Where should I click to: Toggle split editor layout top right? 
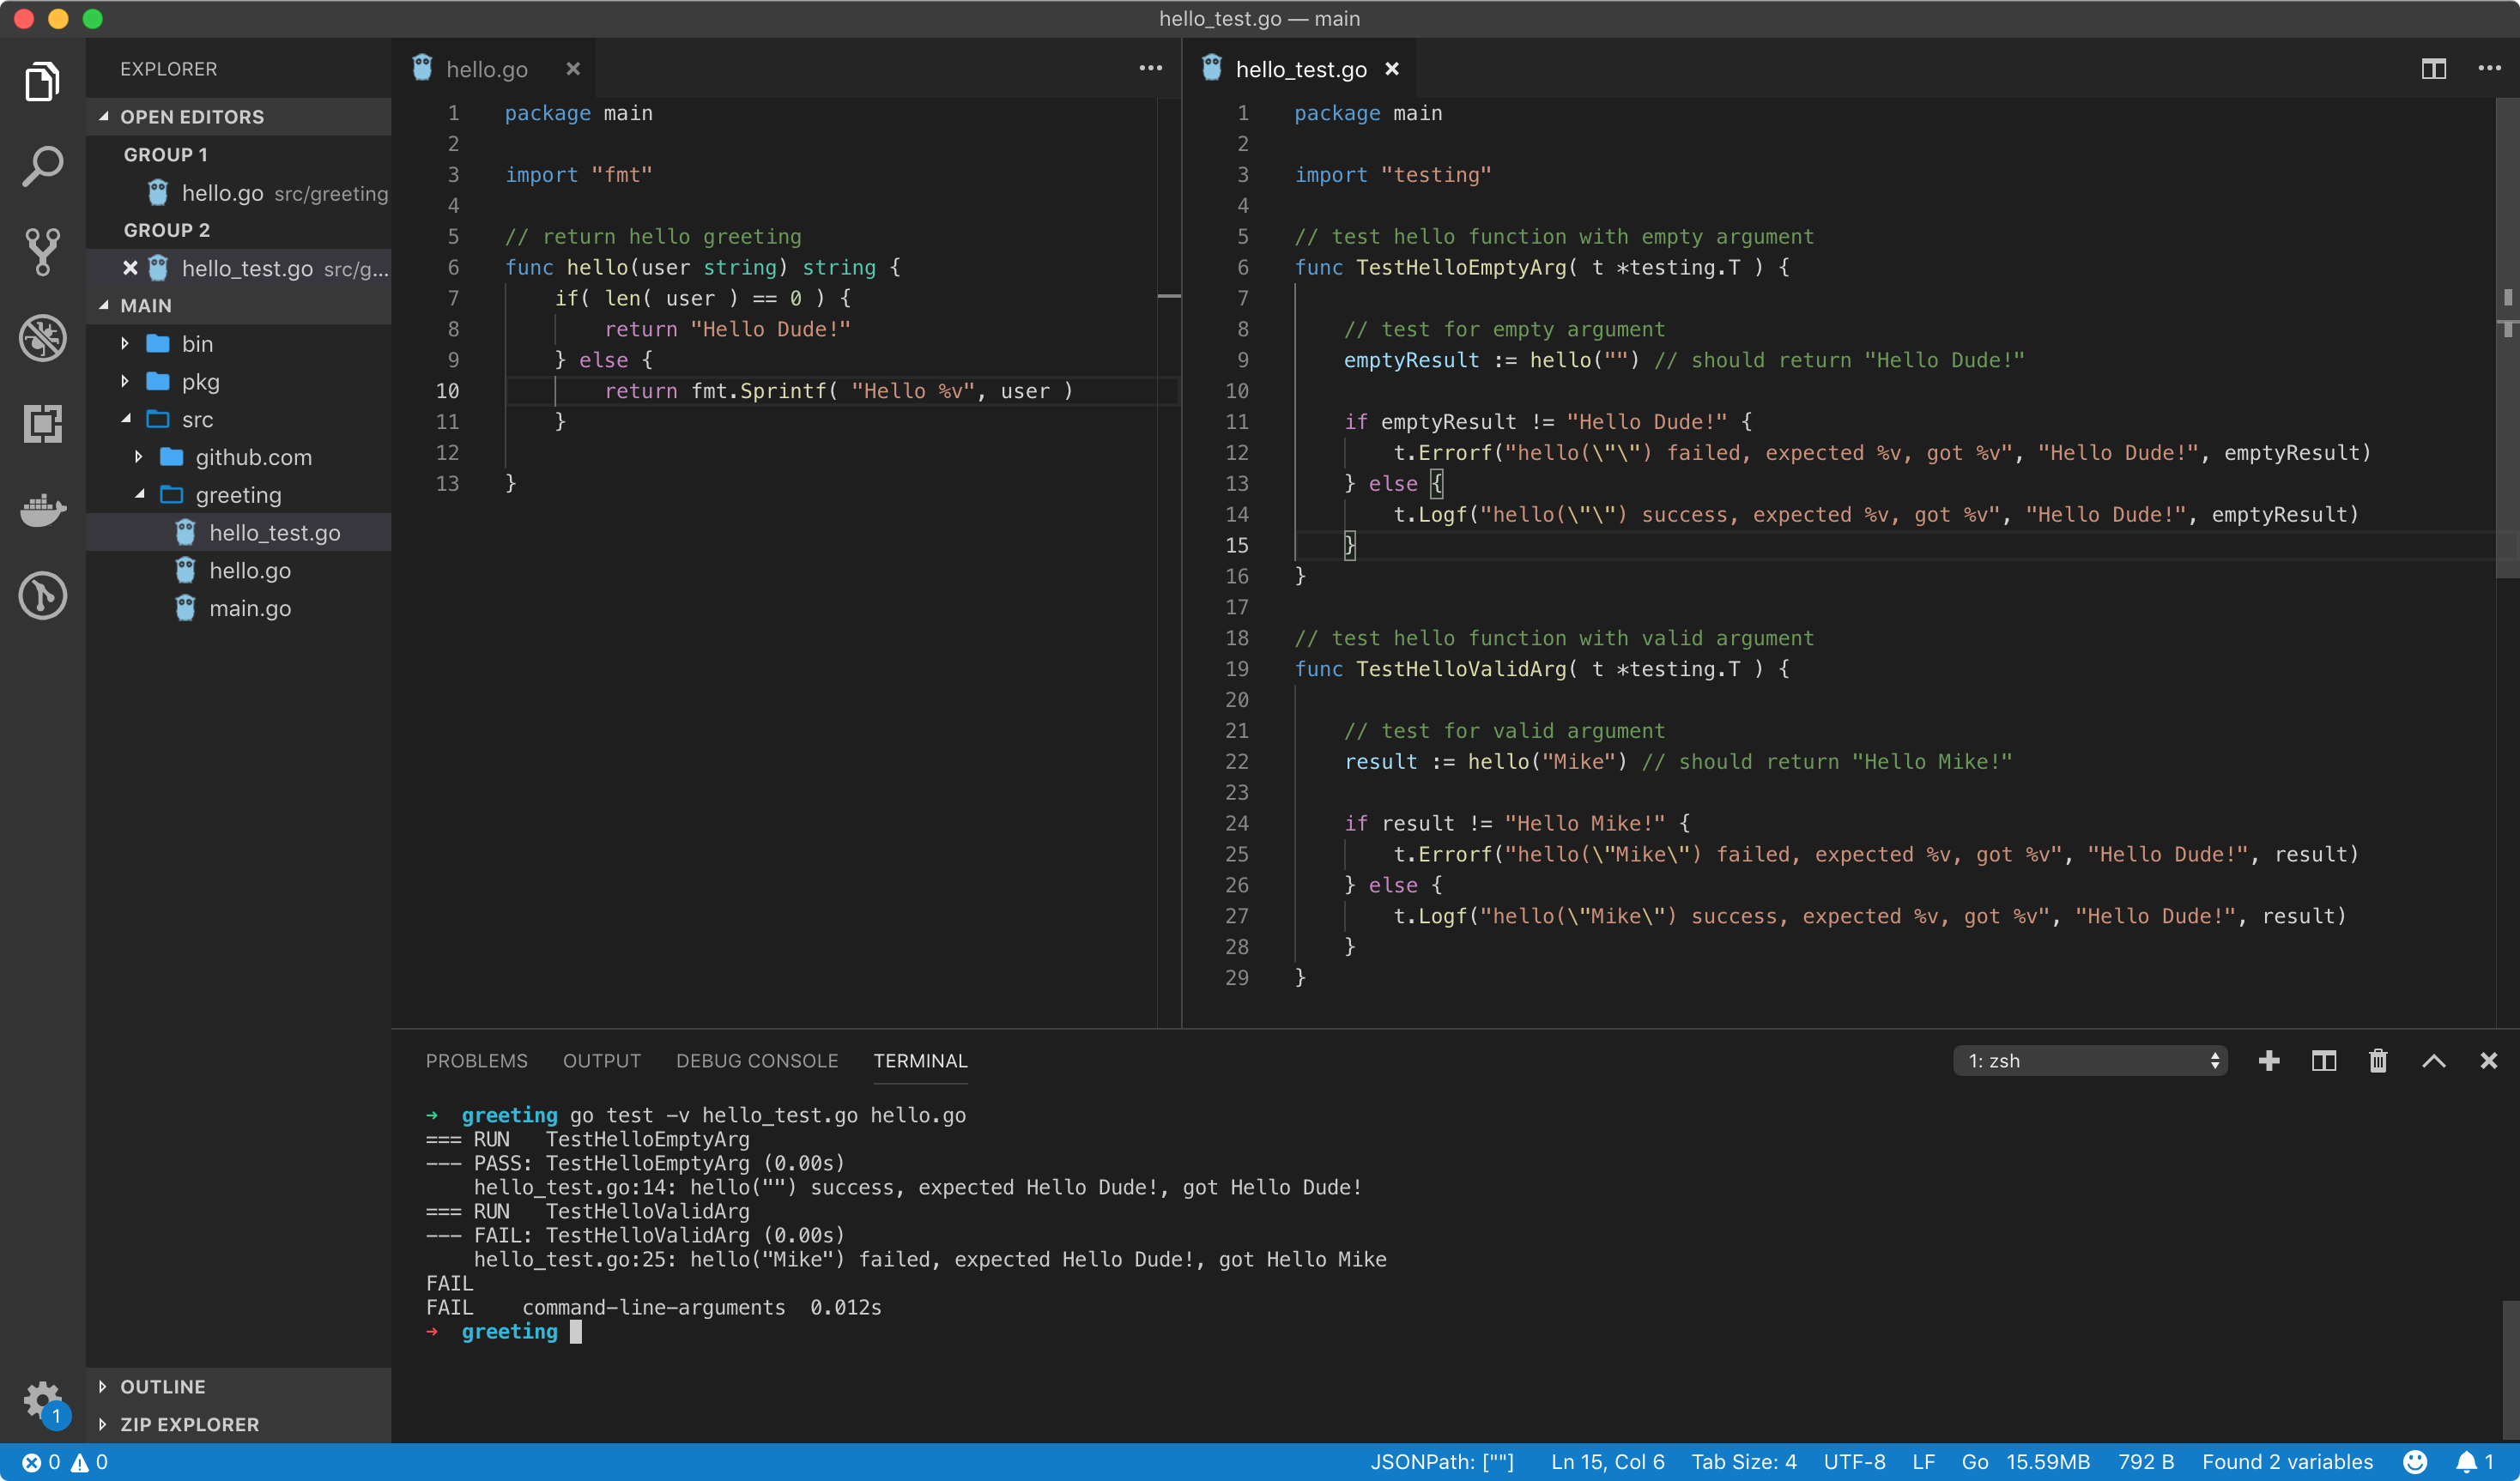[2433, 68]
